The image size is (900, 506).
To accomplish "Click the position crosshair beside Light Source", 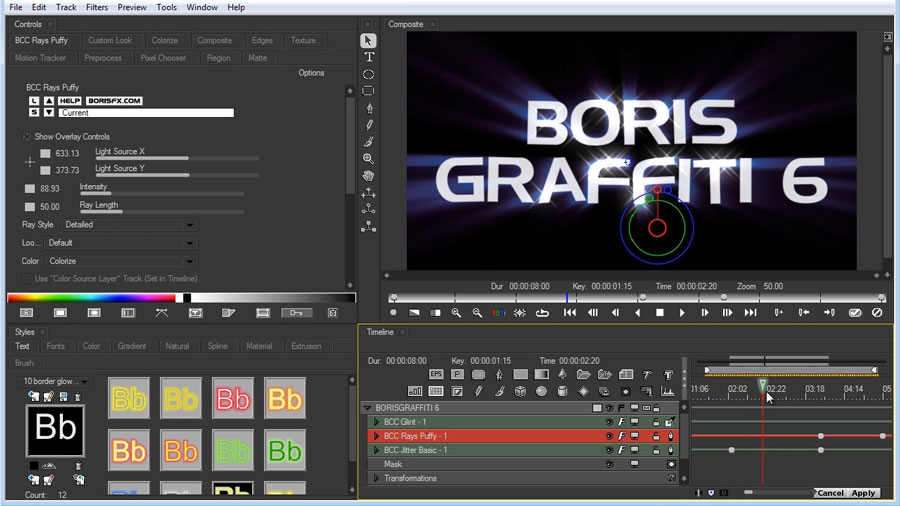I will click(30, 162).
